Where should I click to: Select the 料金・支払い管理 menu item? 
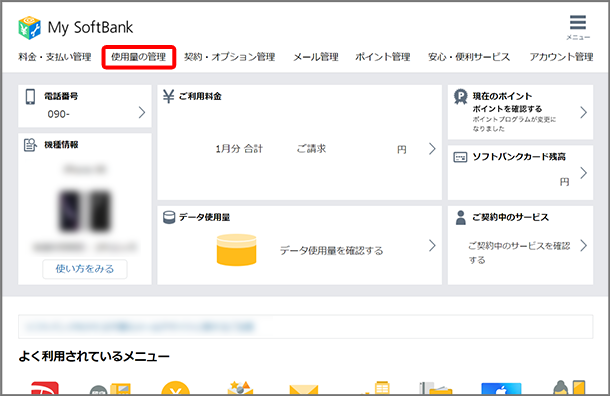[x=55, y=57]
